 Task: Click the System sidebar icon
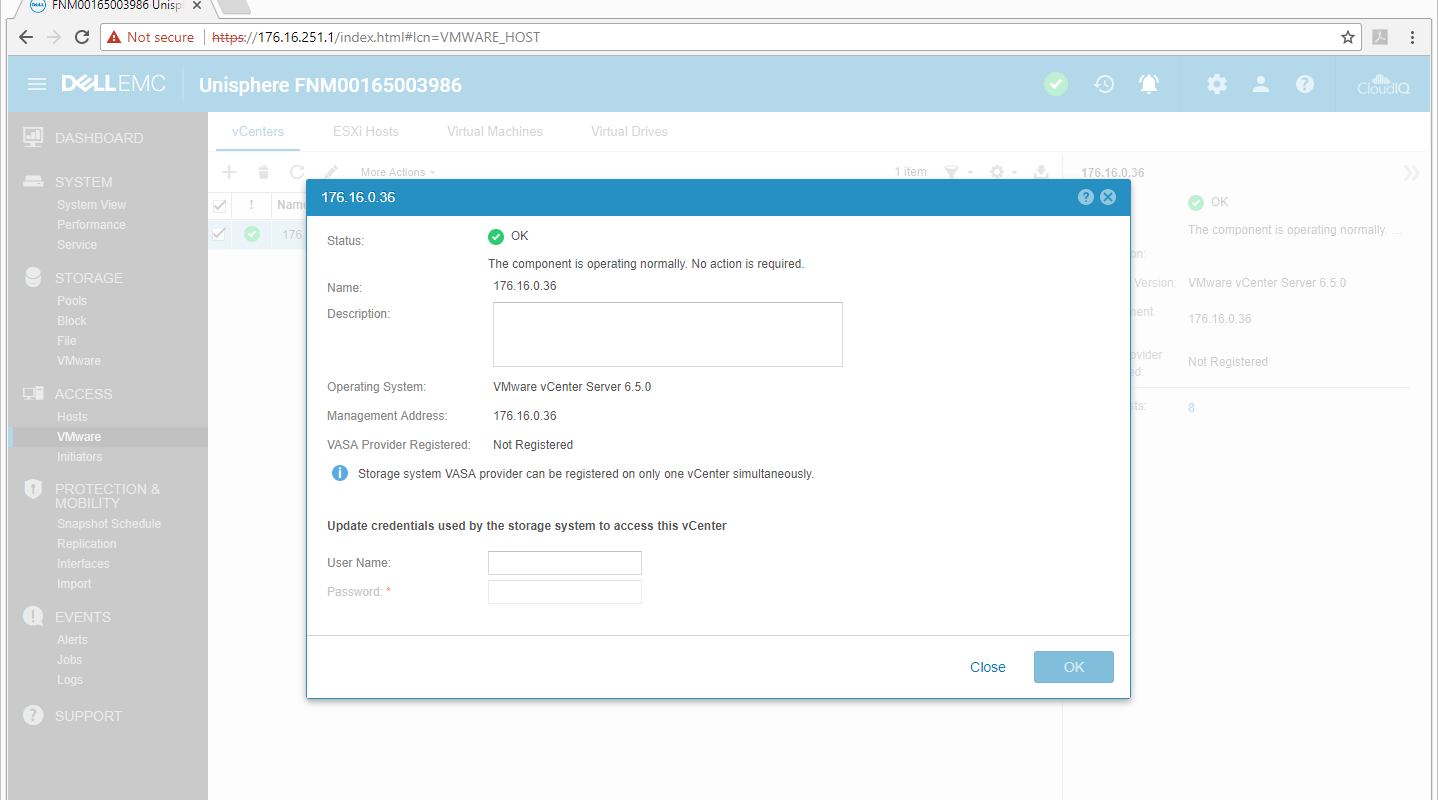point(33,182)
